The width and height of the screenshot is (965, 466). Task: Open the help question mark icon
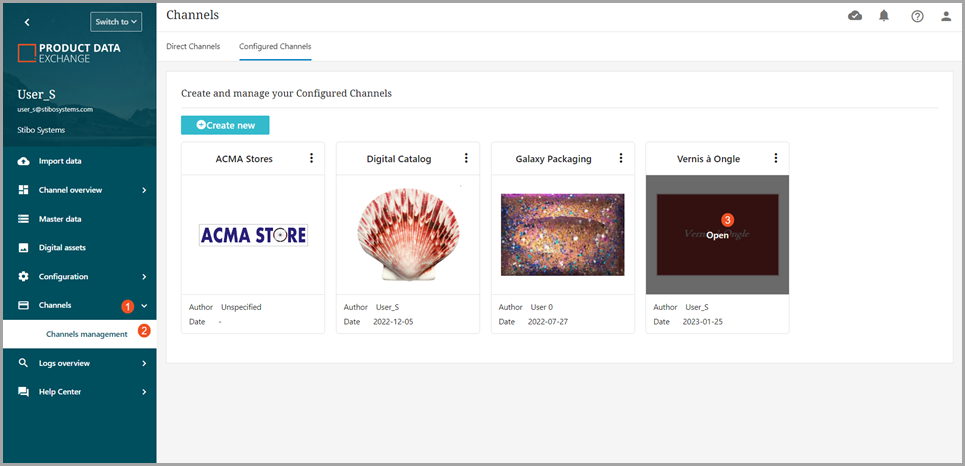click(x=917, y=16)
